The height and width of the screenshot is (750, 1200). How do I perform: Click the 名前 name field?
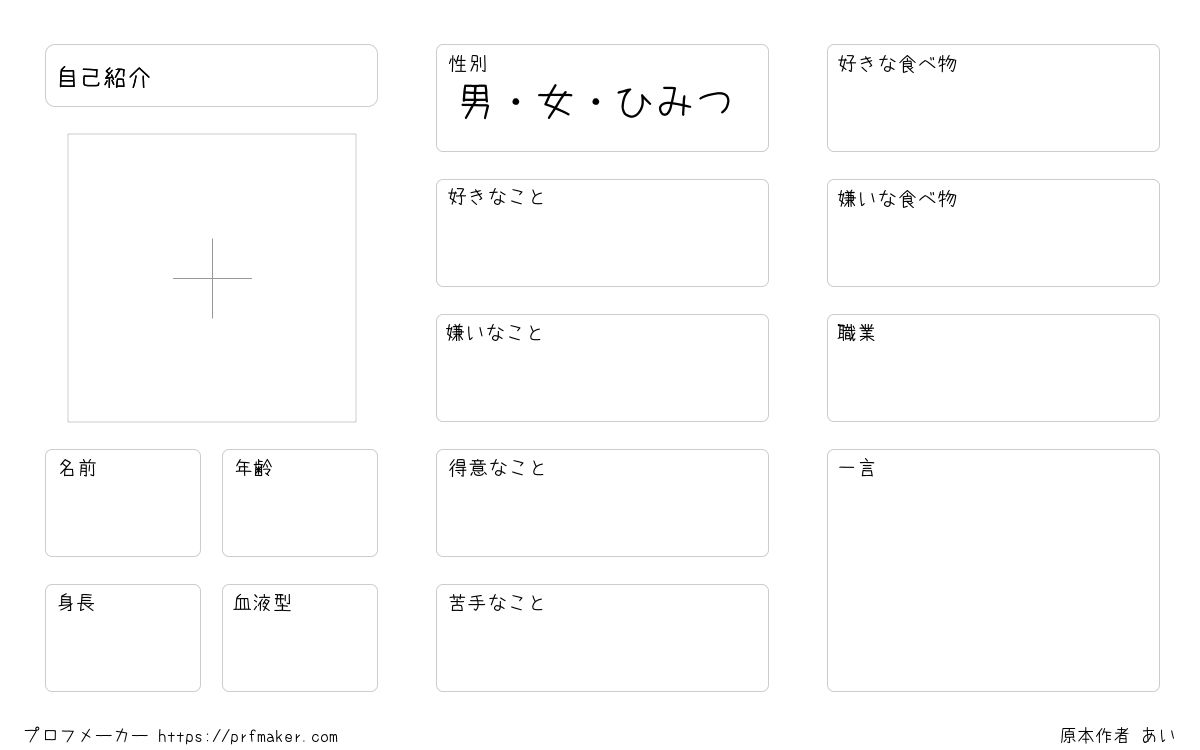click(x=123, y=503)
